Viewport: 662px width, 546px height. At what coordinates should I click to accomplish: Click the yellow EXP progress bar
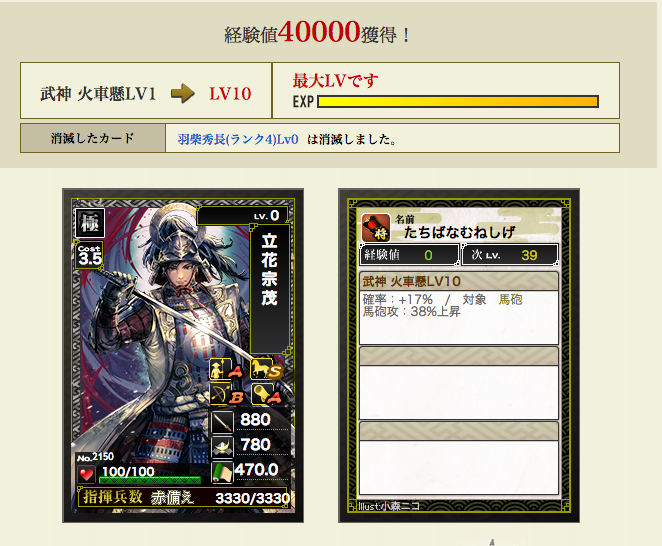click(x=458, y=101)
